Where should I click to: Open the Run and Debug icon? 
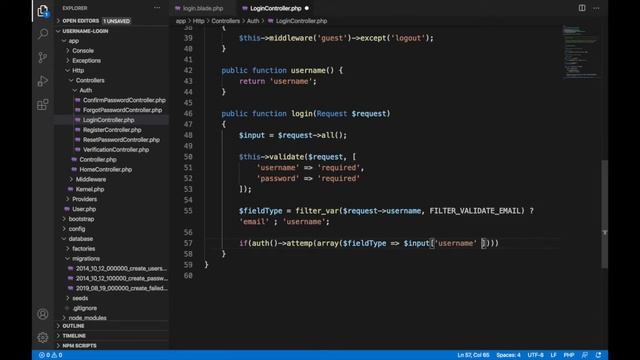43,81
